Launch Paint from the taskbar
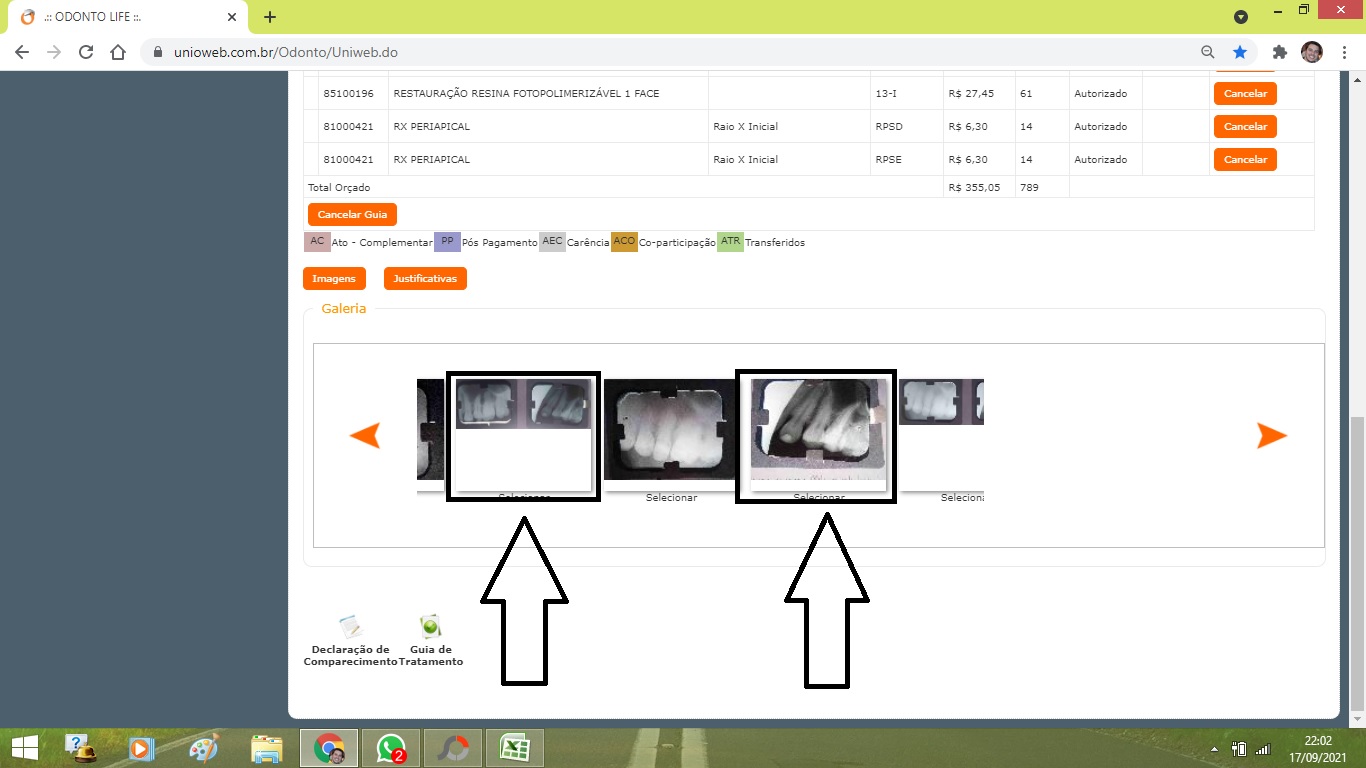 204,748
